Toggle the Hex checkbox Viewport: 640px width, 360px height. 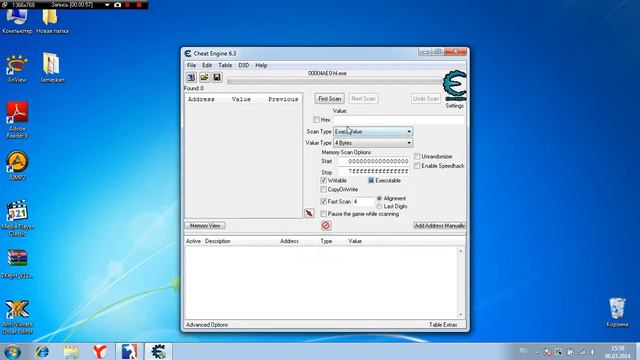coord(316,120)
